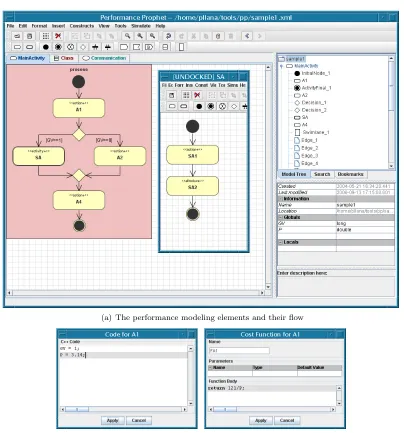Collapse the Parameters Name table header toggle
Viewport: 404px width, 433px height.
tap(210, 368)
